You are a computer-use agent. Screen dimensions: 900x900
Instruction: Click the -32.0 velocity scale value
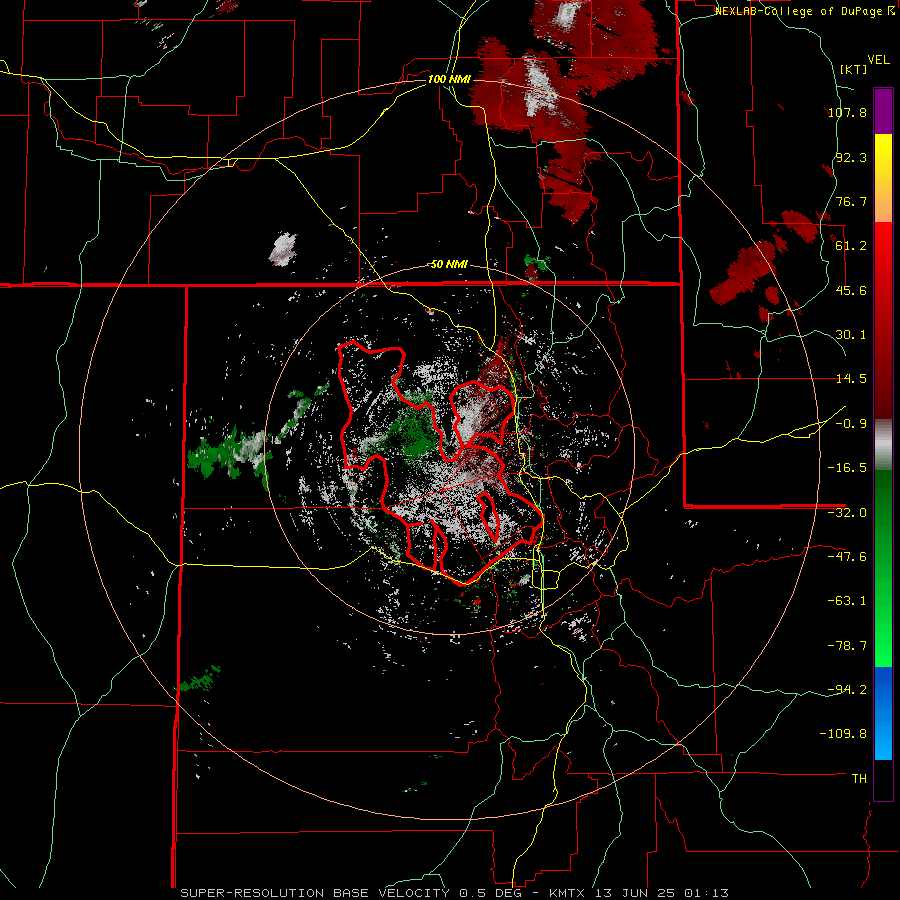tap(847, 513)
